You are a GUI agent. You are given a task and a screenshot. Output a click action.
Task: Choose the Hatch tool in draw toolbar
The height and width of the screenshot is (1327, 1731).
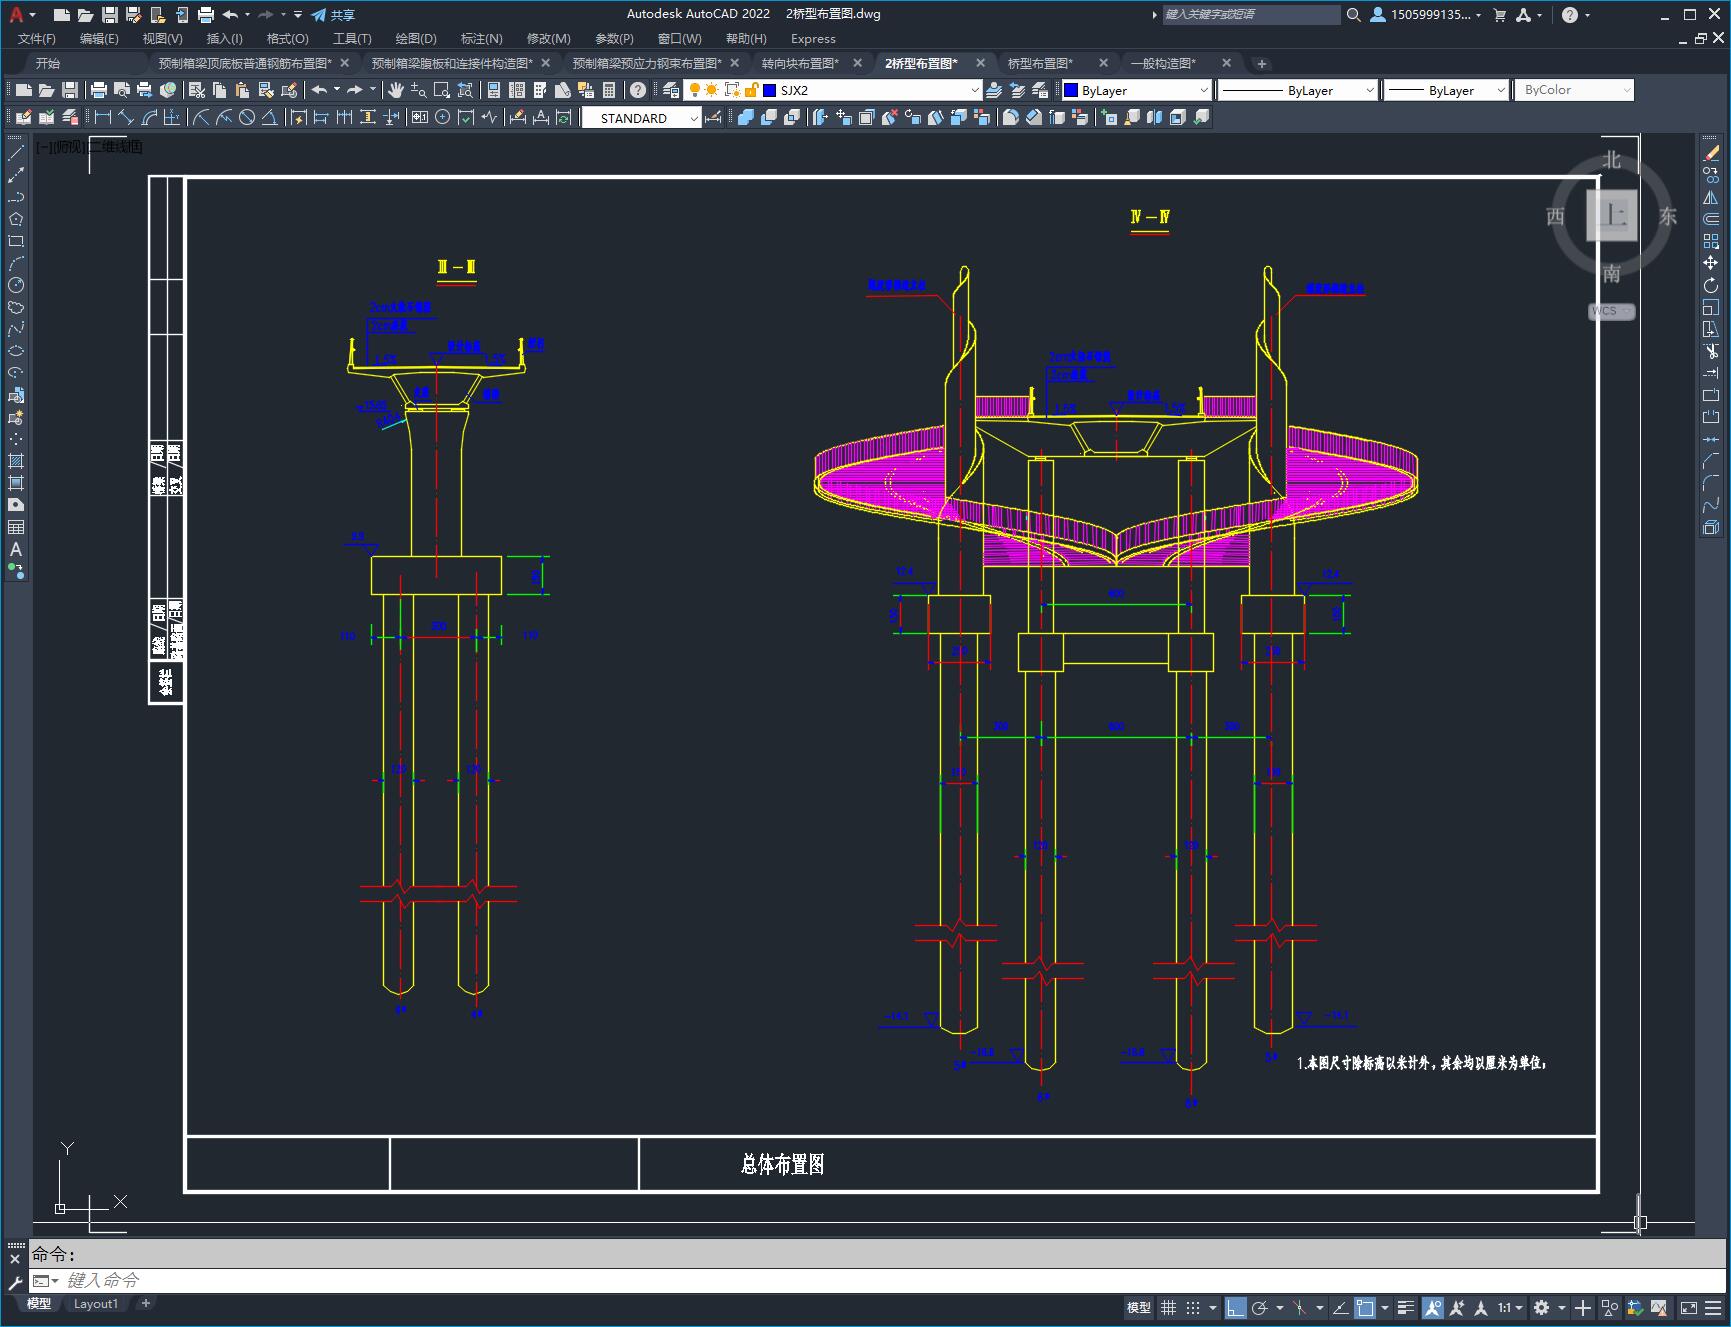[16, 461]
